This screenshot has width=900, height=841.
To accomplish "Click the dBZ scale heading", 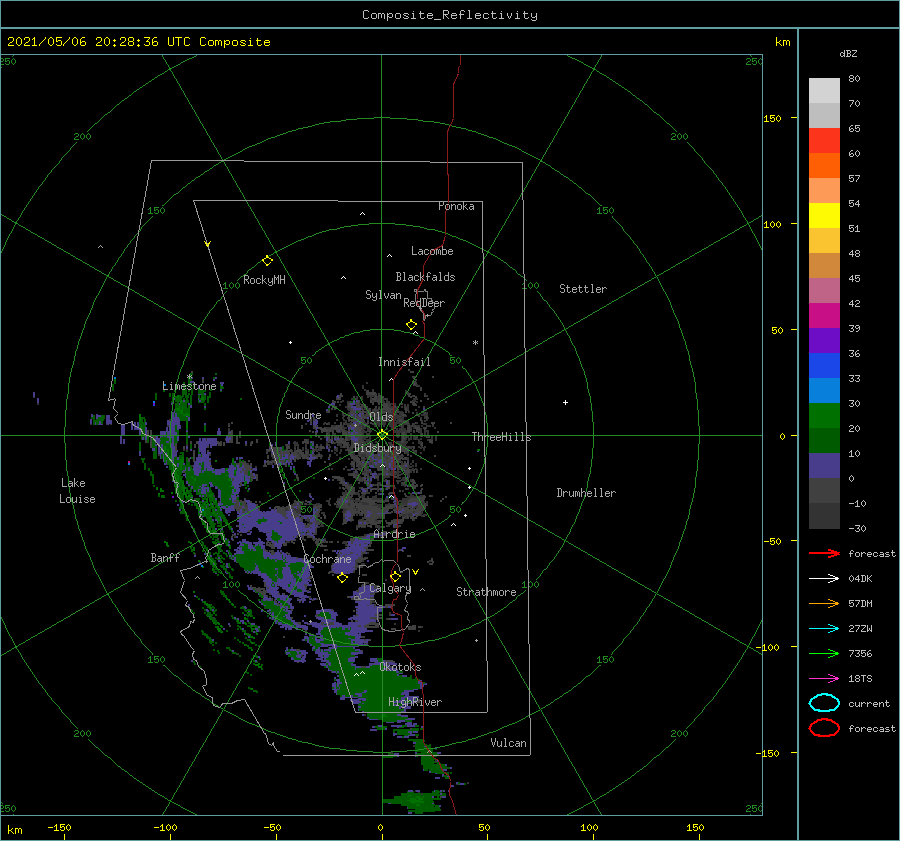I will click(848, 53).
